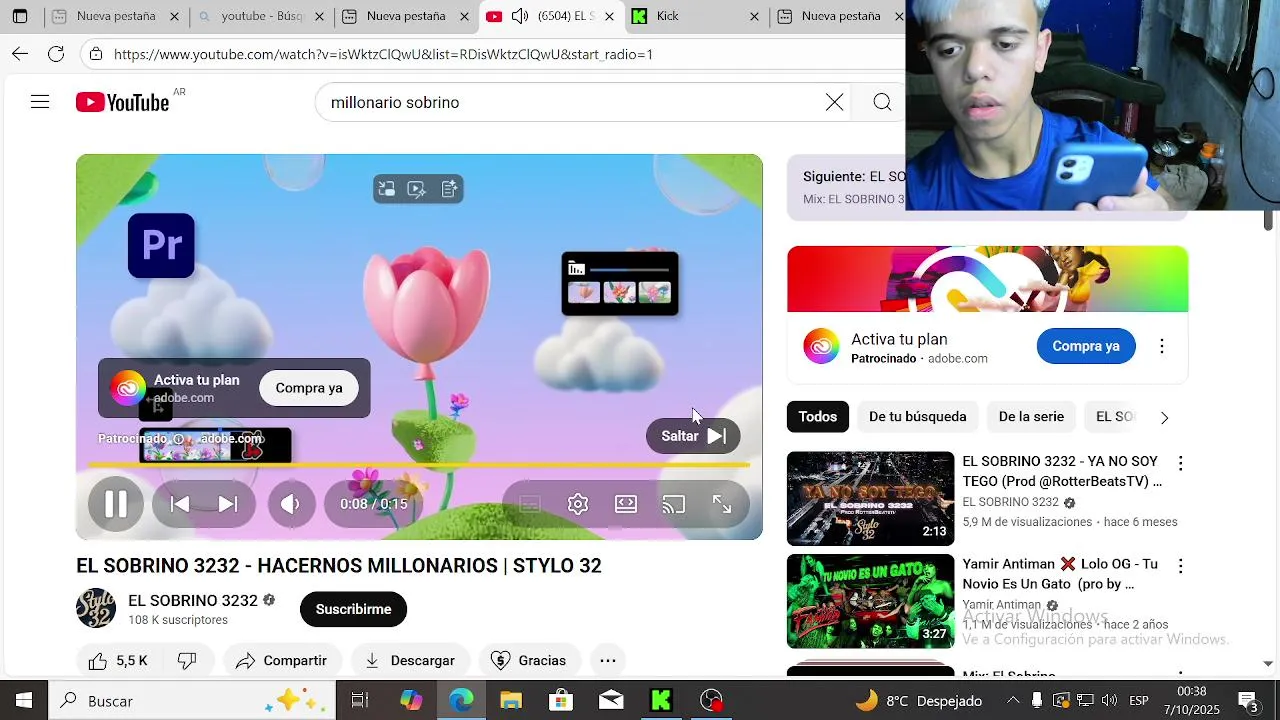
Task: Seek on the yellow ad progress bar
Action: pyautogui.click(x=419, y=465)
